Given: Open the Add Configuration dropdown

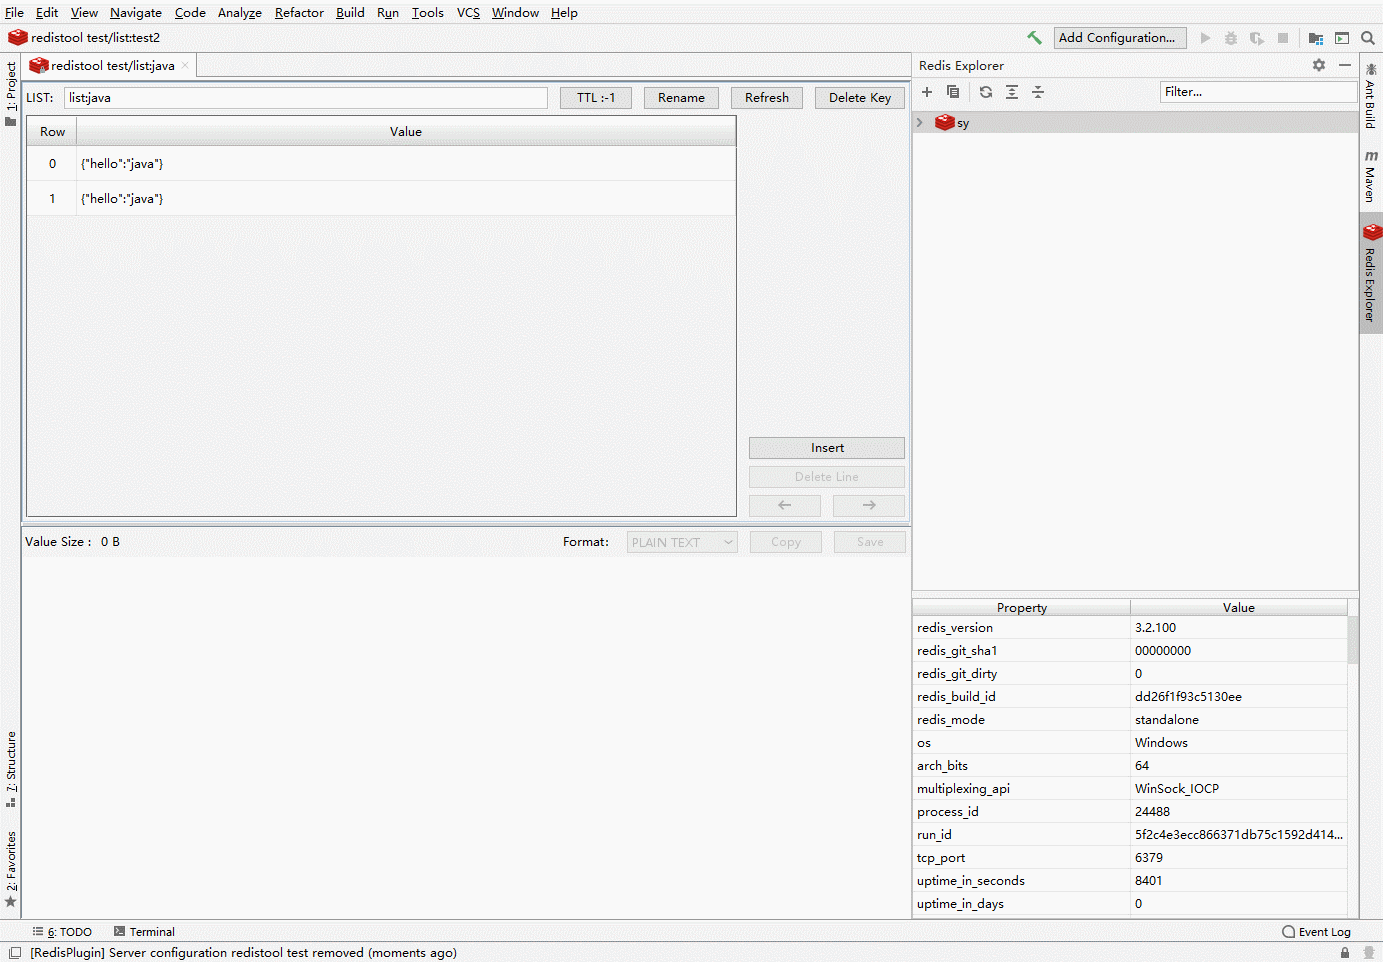Looking at the screenshot, I should click(1120, 38).
